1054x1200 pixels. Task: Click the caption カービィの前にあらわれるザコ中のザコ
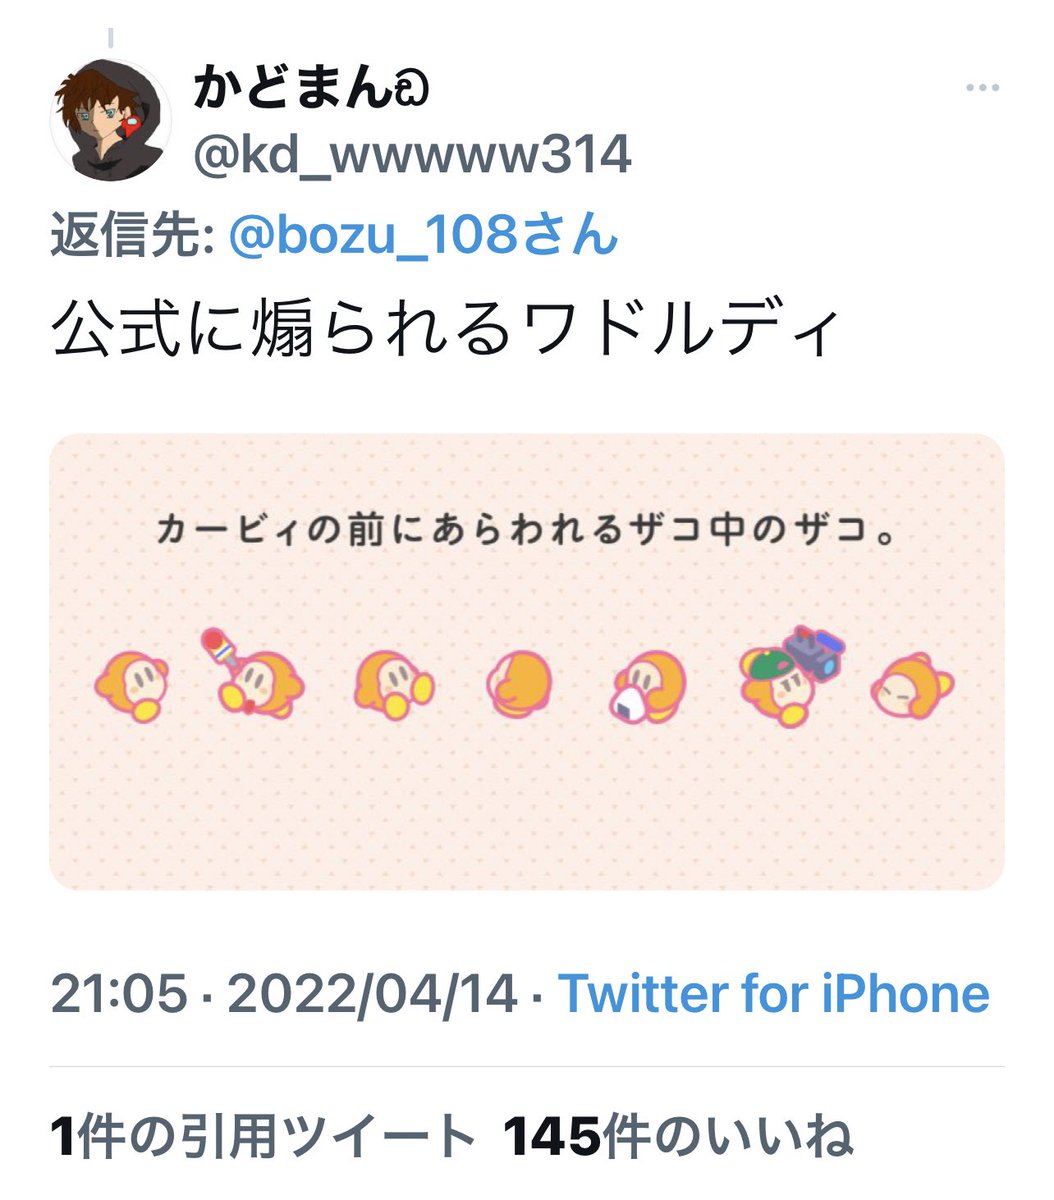pyautogui.click(x=524, y=529)
